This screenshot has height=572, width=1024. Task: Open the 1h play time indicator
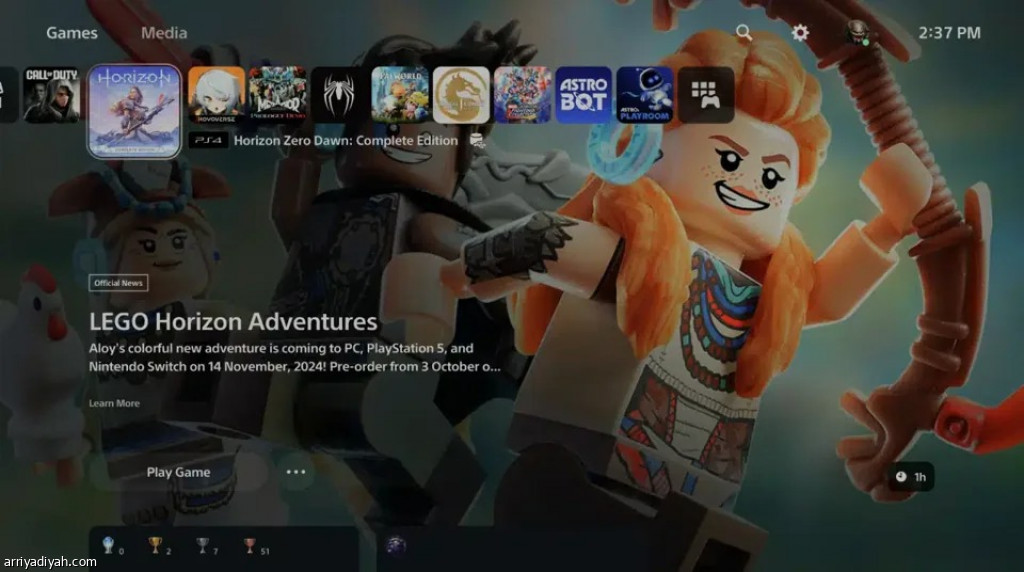[x=911, y=477]
